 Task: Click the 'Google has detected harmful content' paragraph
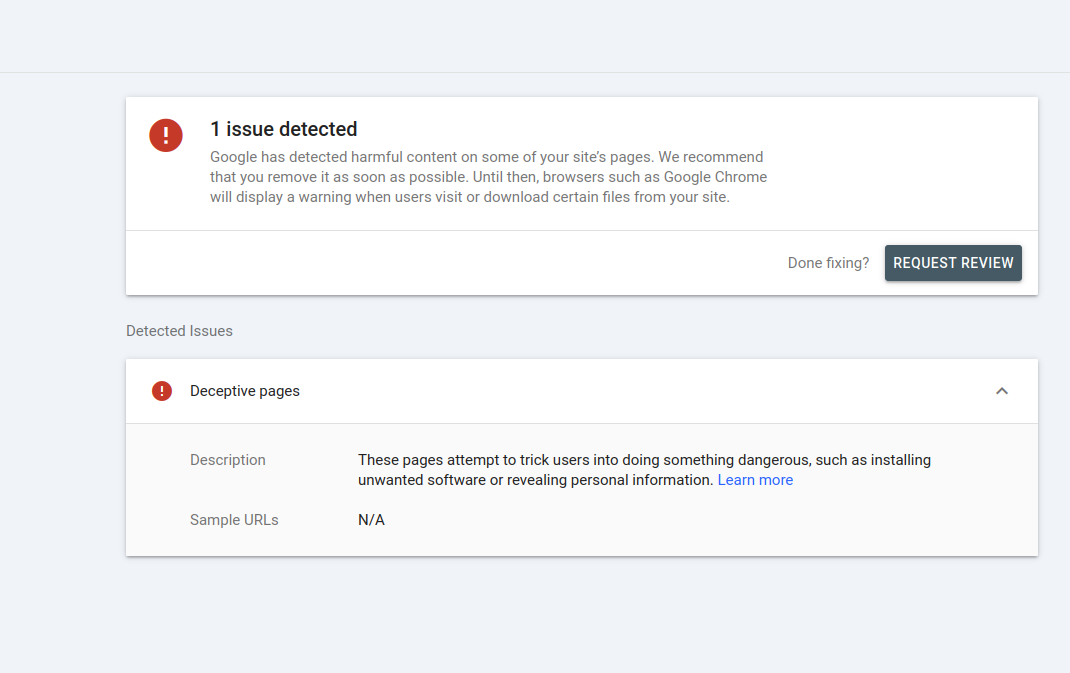tap(489, 177)
